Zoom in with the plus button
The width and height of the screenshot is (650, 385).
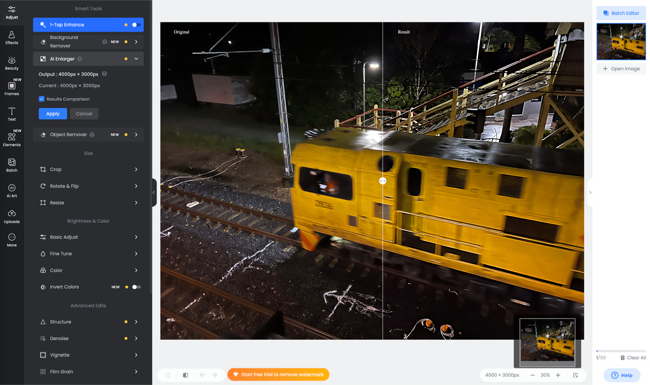[558, 375]
